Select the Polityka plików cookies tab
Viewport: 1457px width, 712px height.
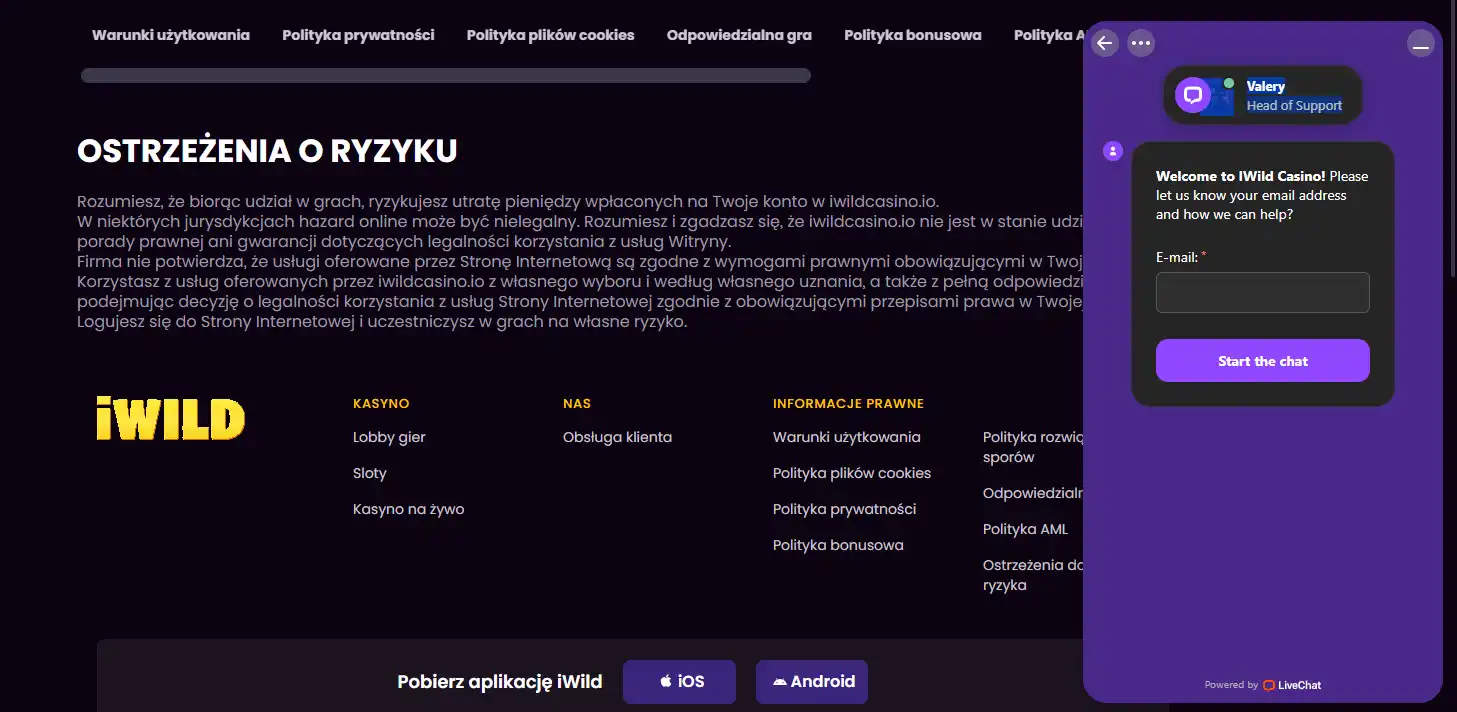click(x=550, y=35)
